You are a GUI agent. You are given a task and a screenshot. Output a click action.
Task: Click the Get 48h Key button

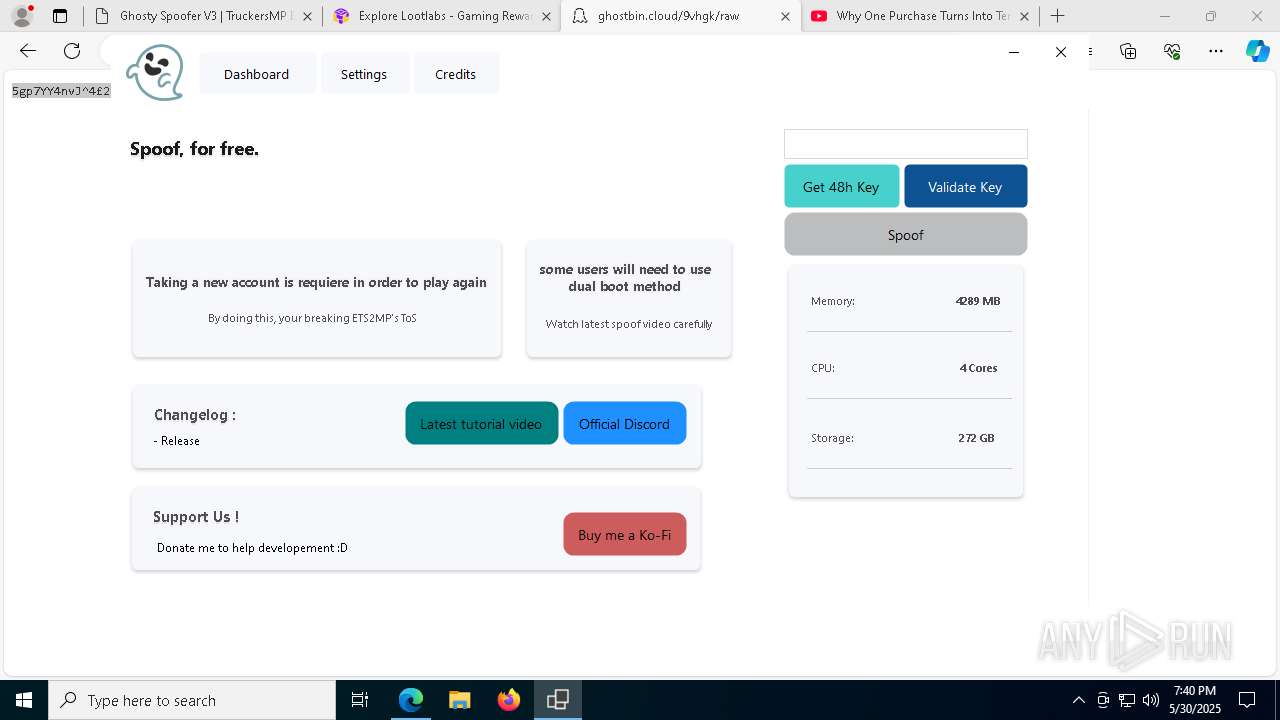coord(841,187)
